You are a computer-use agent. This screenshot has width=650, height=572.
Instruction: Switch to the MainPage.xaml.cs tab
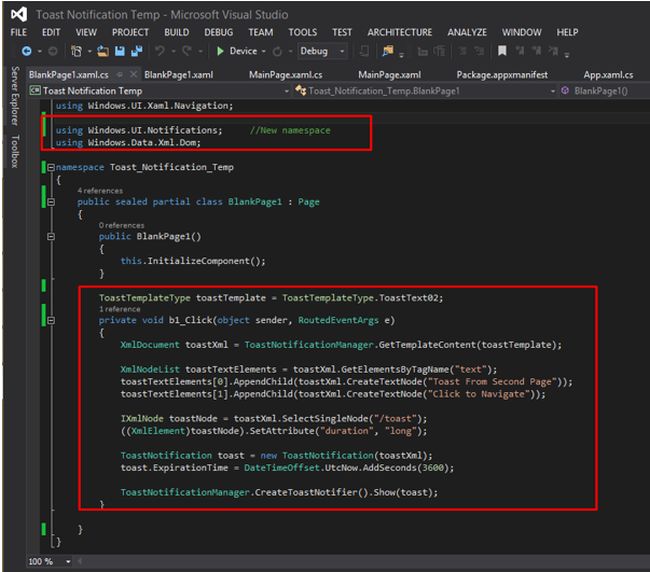tap(286, 75)
